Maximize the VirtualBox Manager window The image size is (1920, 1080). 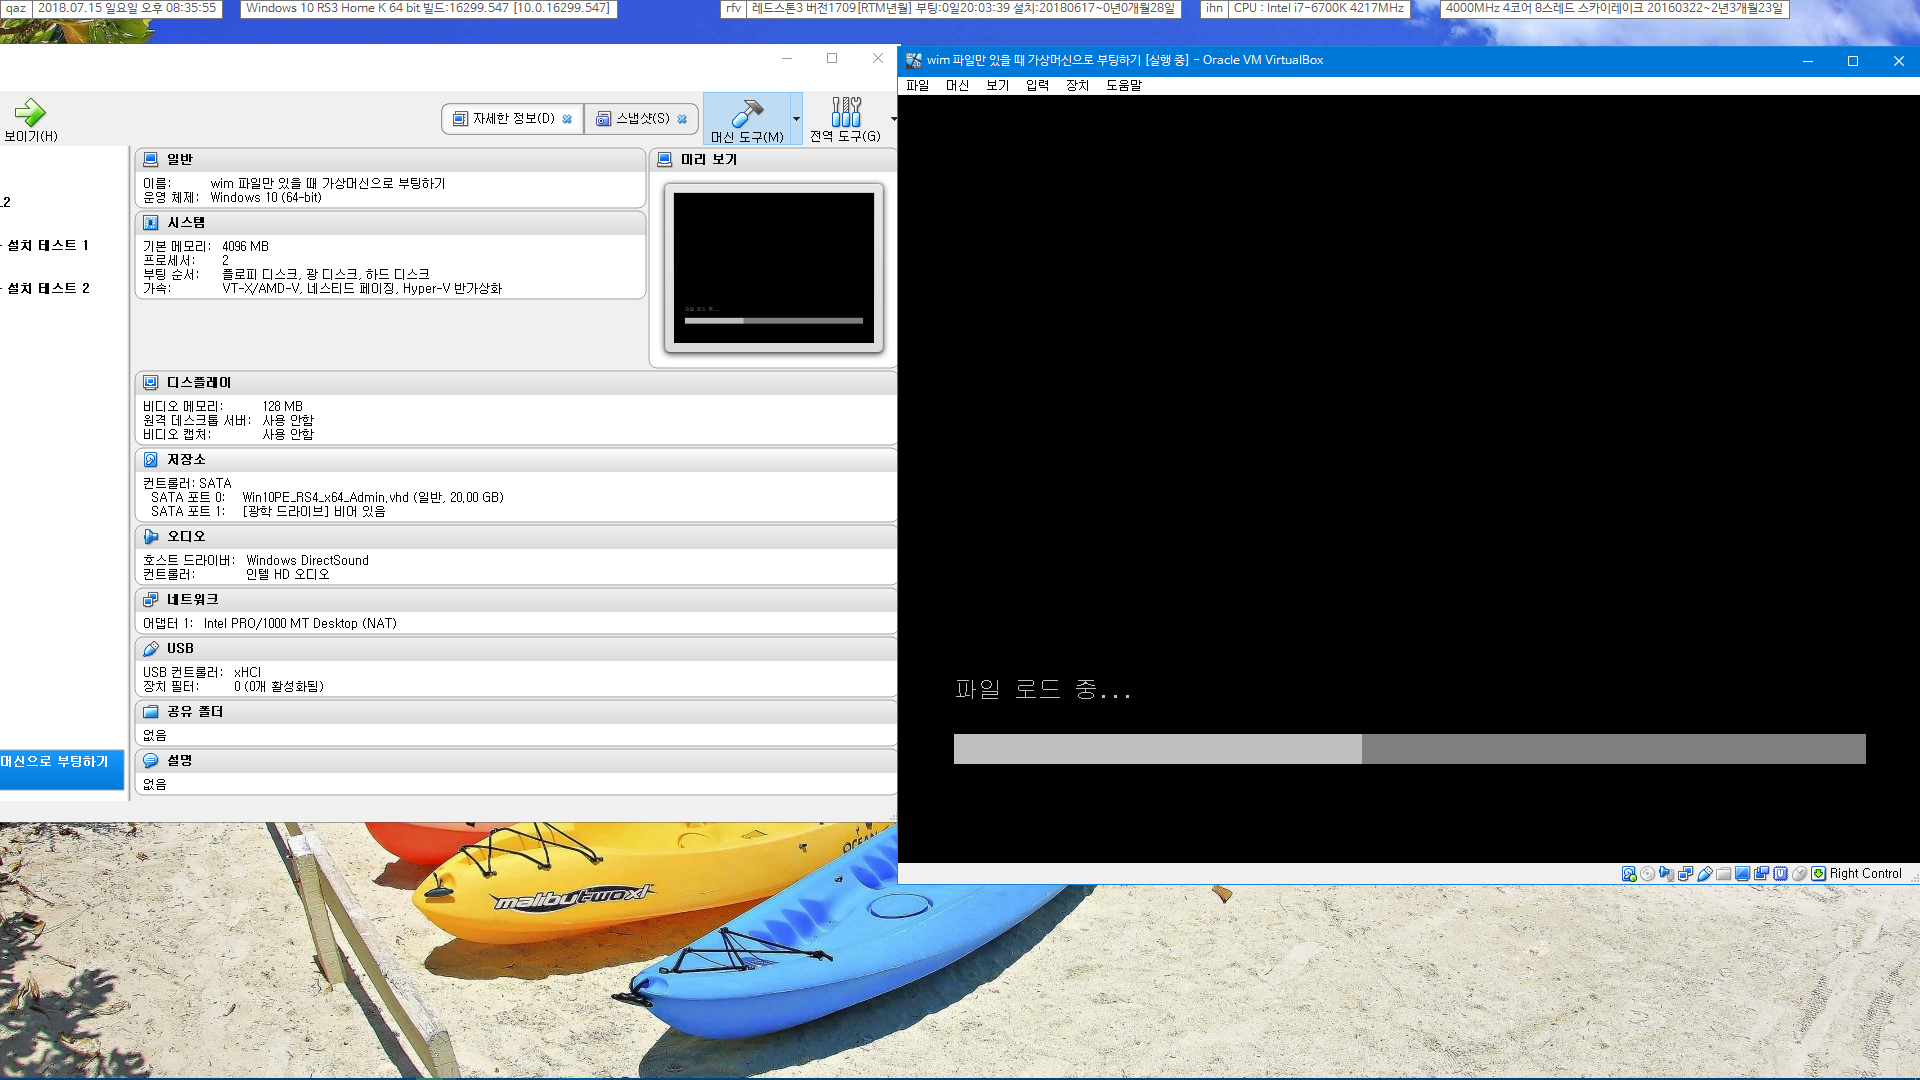pyautogui.click(x=831, y=58)
